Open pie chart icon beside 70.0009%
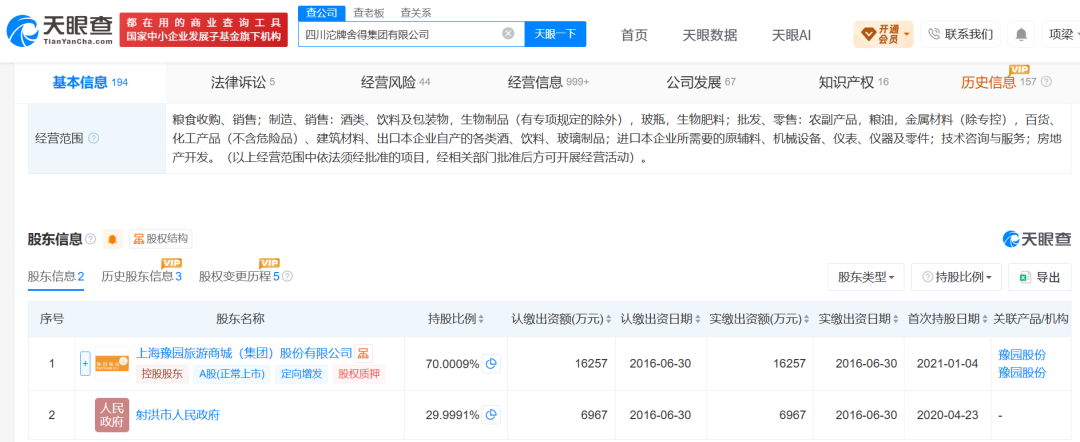Viewport: 1080px width, 442px height. (x=491, y=364)
